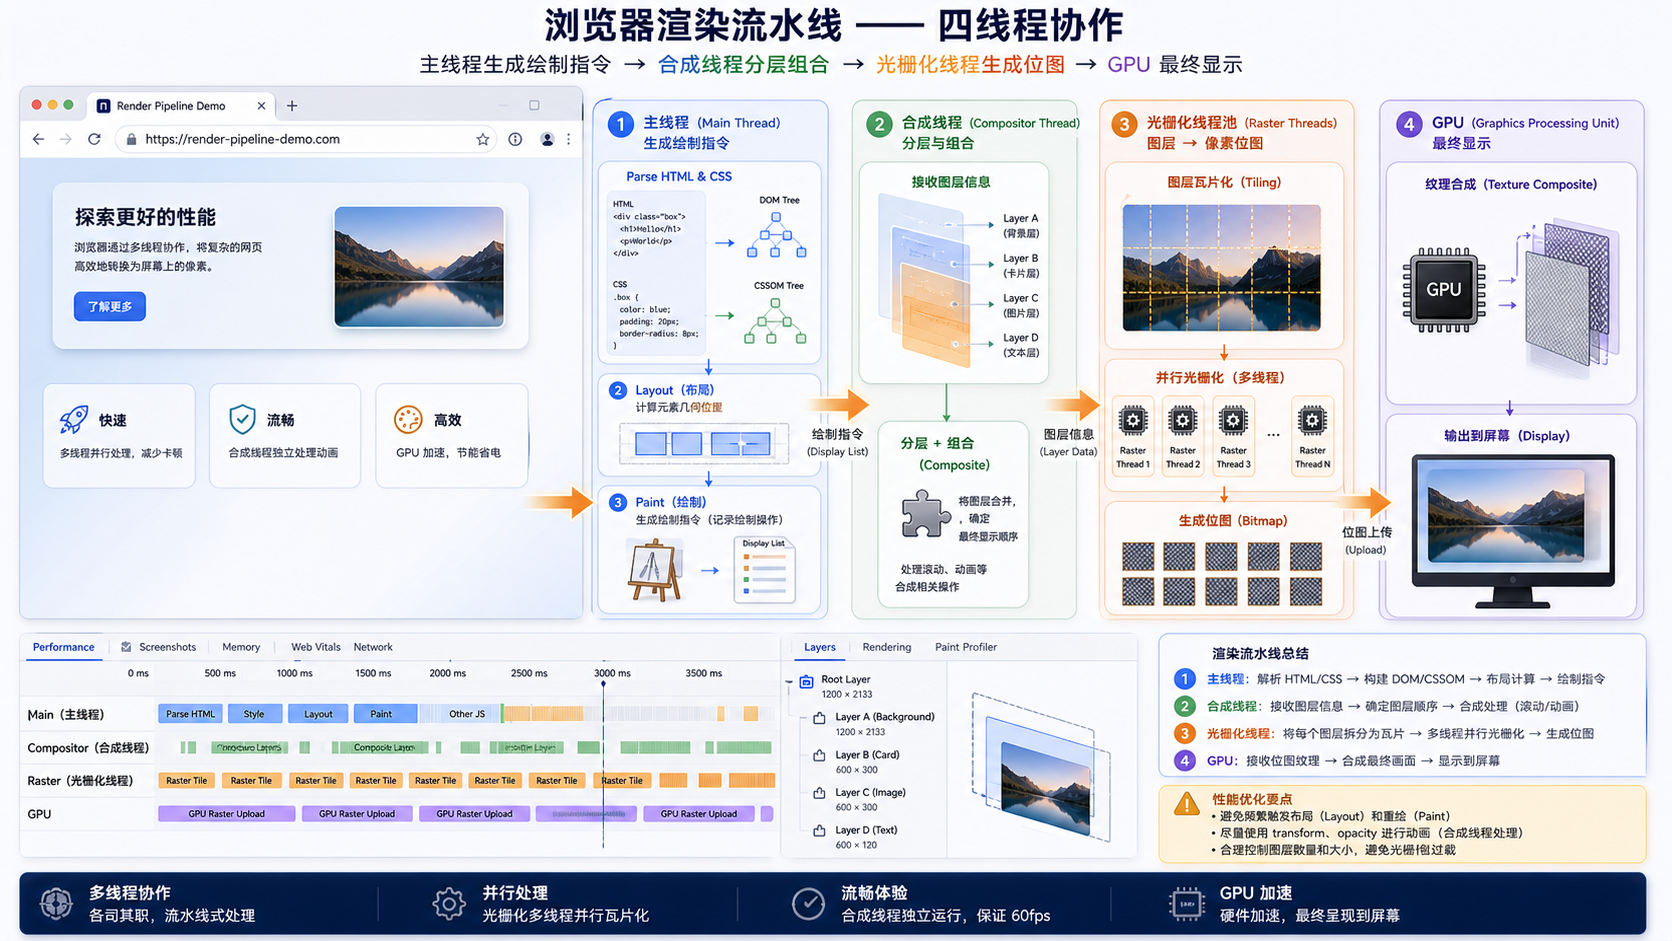Select Layer C (Image) in layer tree
Viewport: 1672px width, 941px height.
pos(870,792)
